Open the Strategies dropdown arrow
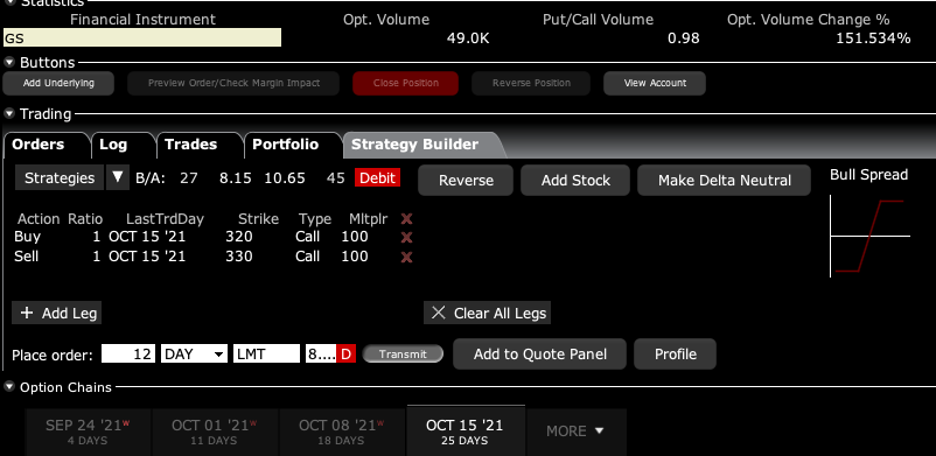936x456 pixels. 118,178
